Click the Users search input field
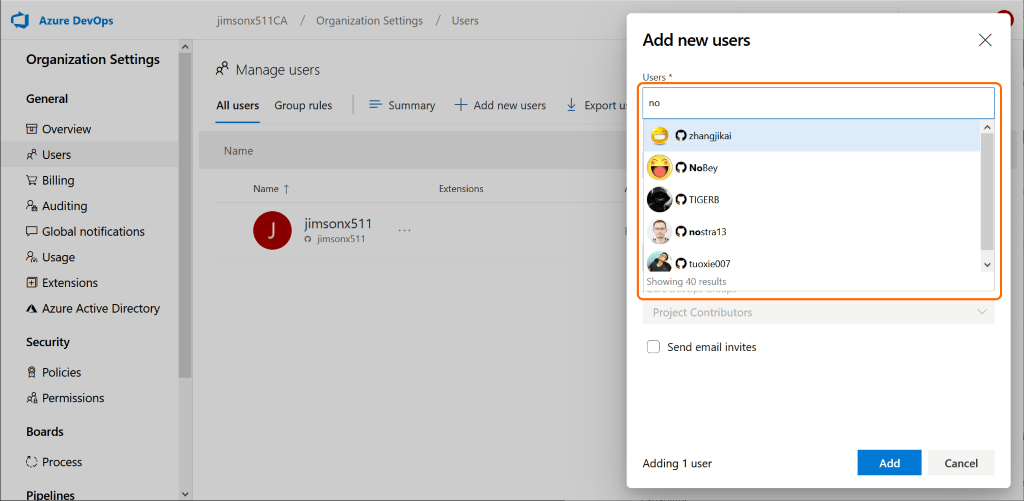 pos(818,103)
